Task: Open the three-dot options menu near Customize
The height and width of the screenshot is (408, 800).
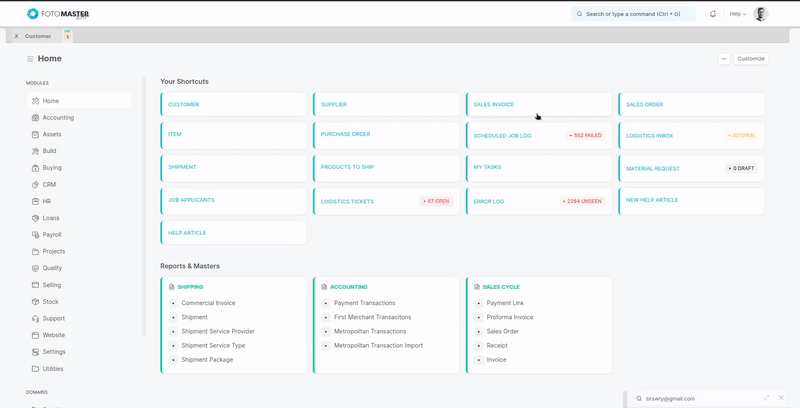Action: coord(724,59)
